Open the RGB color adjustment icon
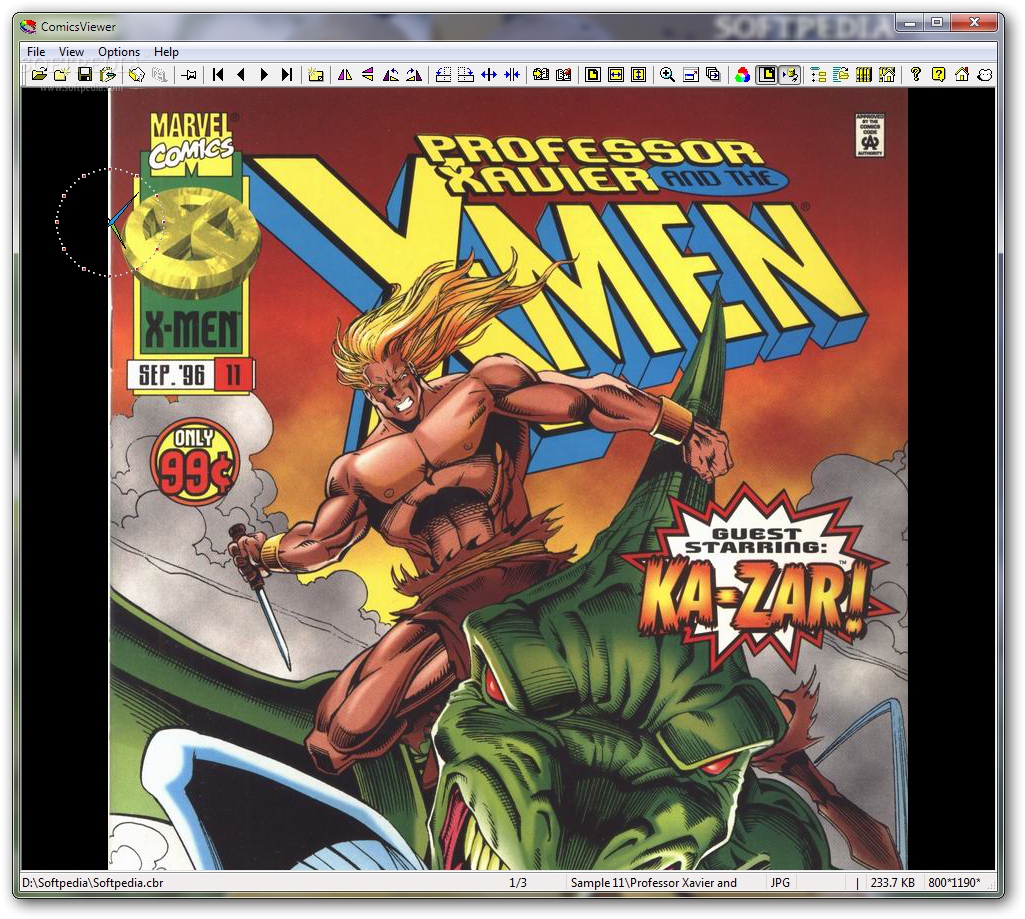The height and width of the screenshot is (919, 1025). pos(743,75)
